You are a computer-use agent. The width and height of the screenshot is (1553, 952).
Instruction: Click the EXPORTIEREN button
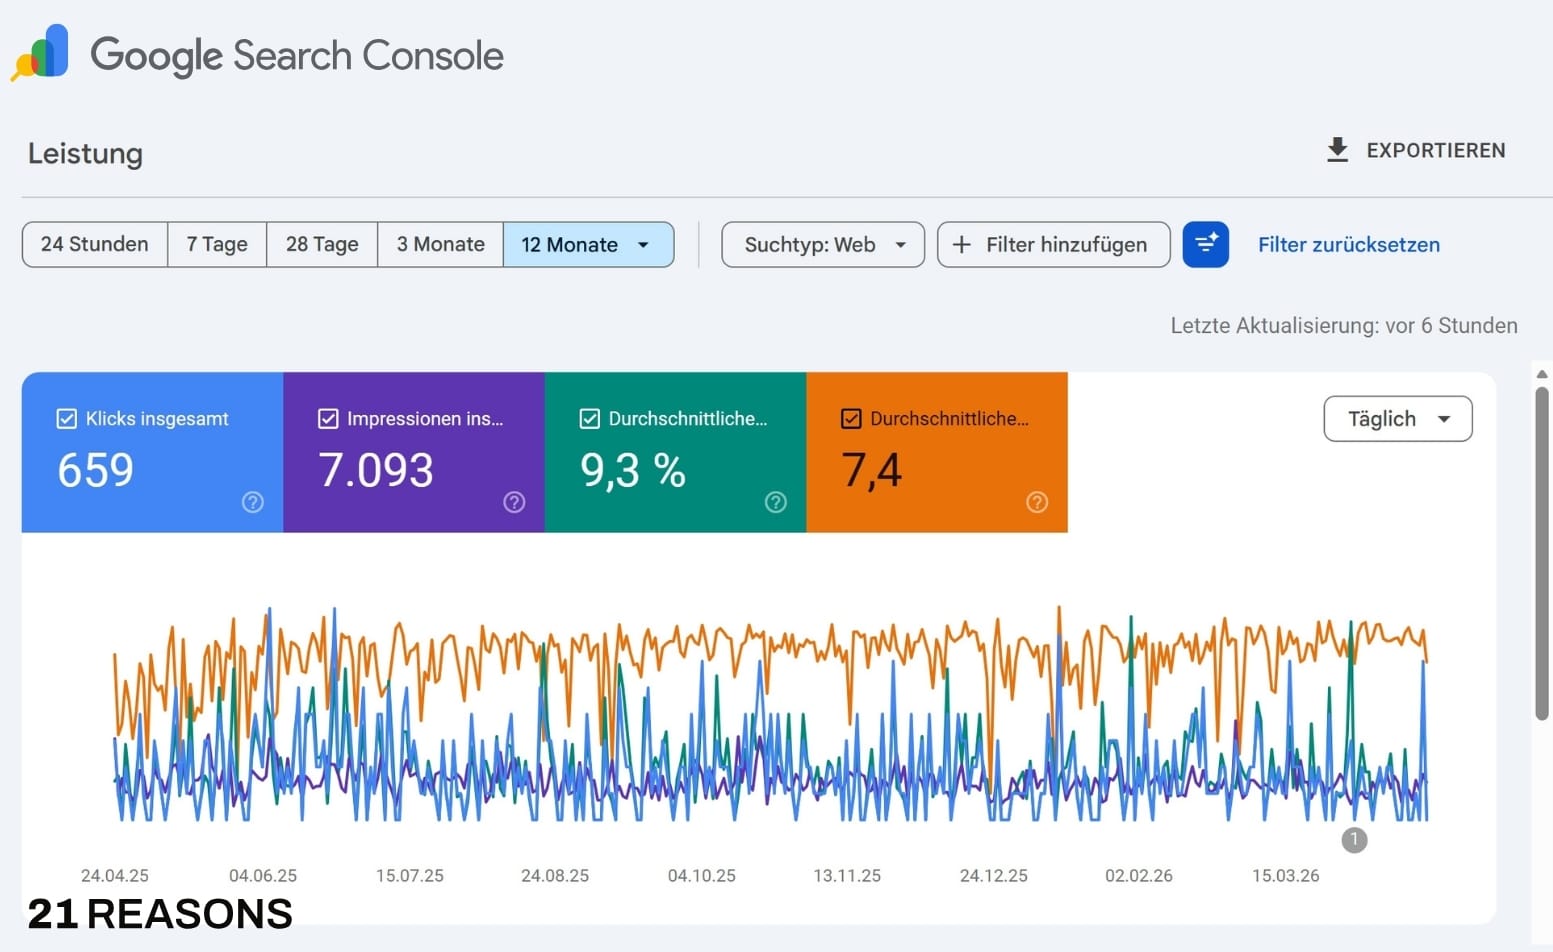tap(1416, 150)
